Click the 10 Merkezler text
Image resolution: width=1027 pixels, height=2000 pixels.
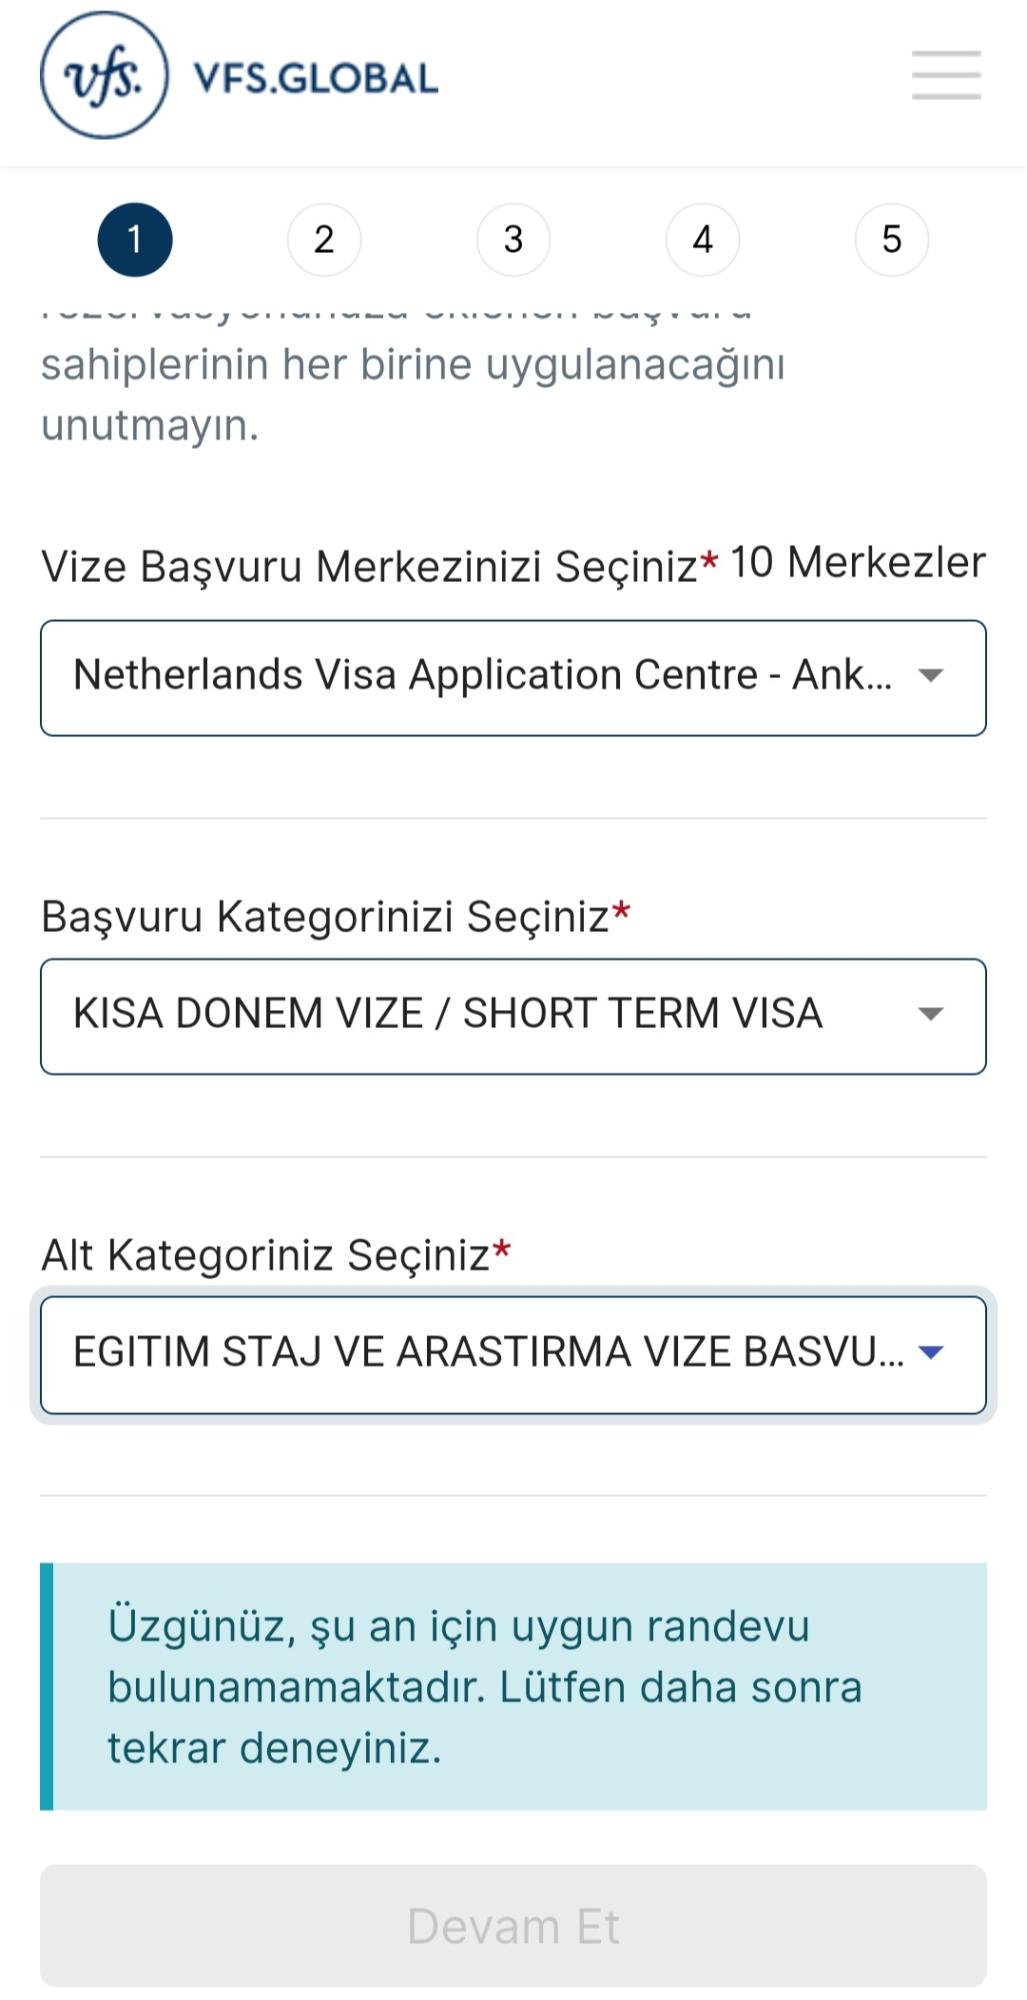tap(857, 563)
